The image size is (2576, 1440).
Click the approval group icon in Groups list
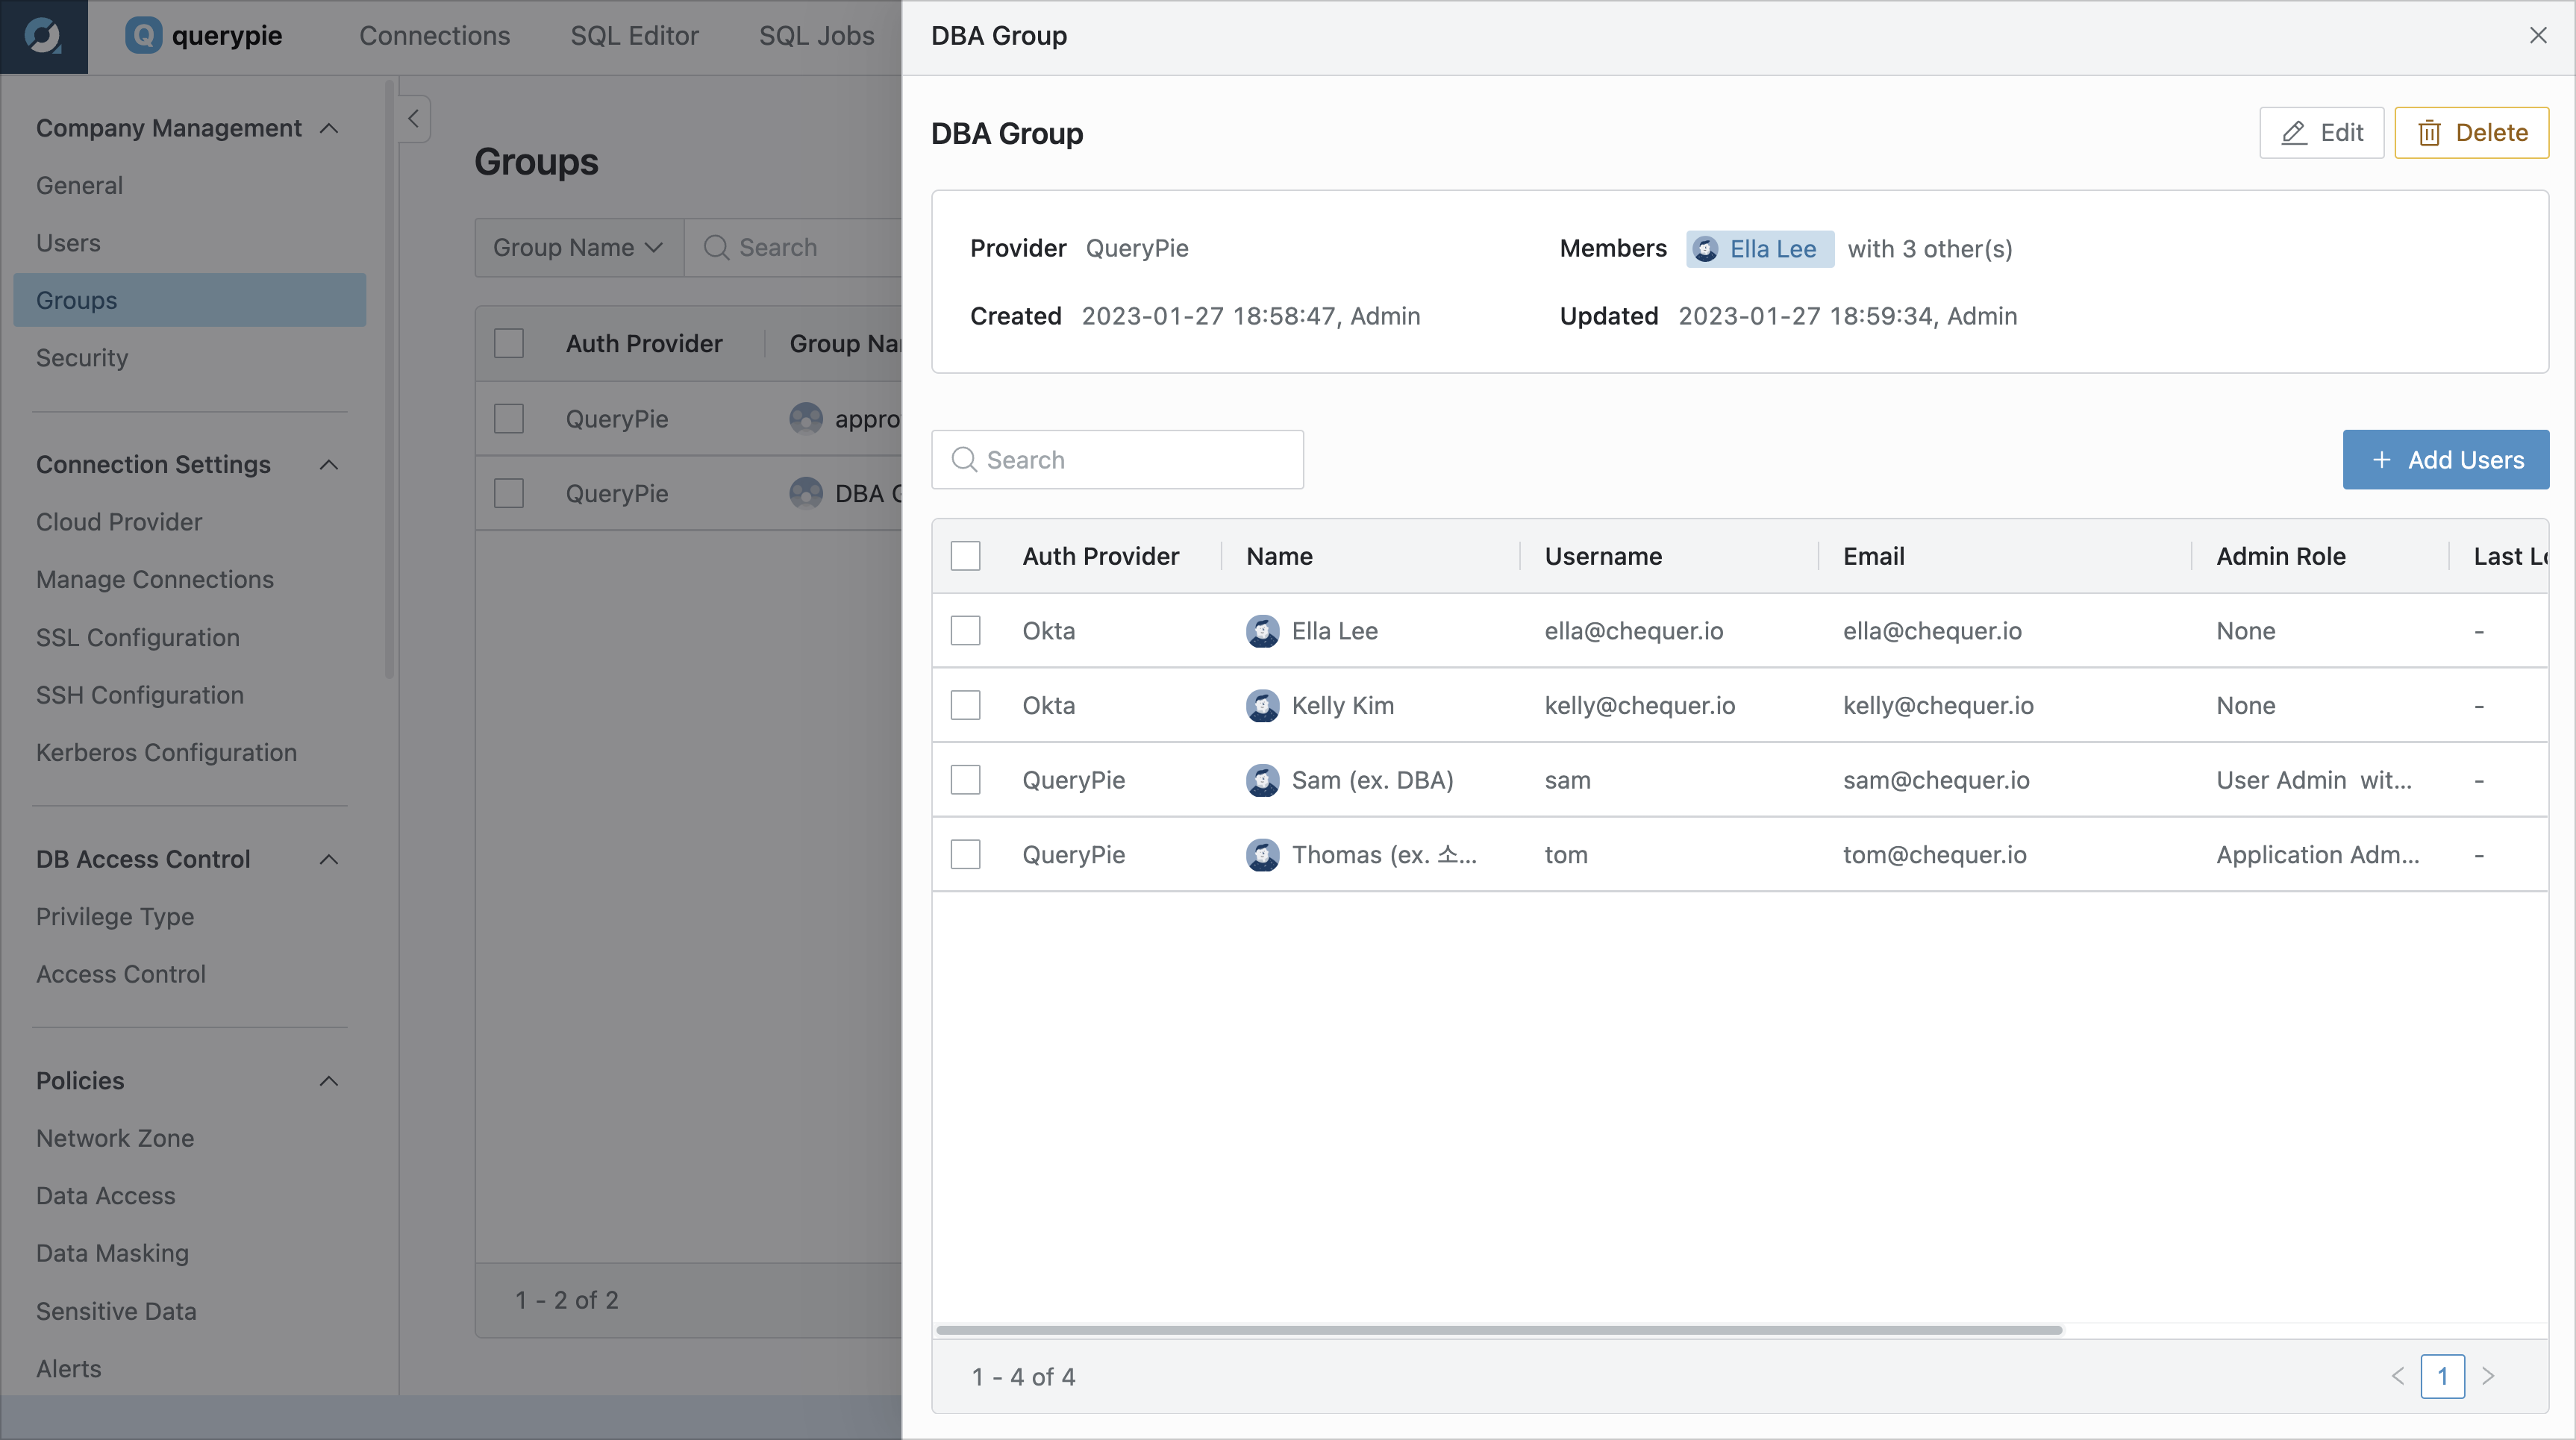pos(806,419)
